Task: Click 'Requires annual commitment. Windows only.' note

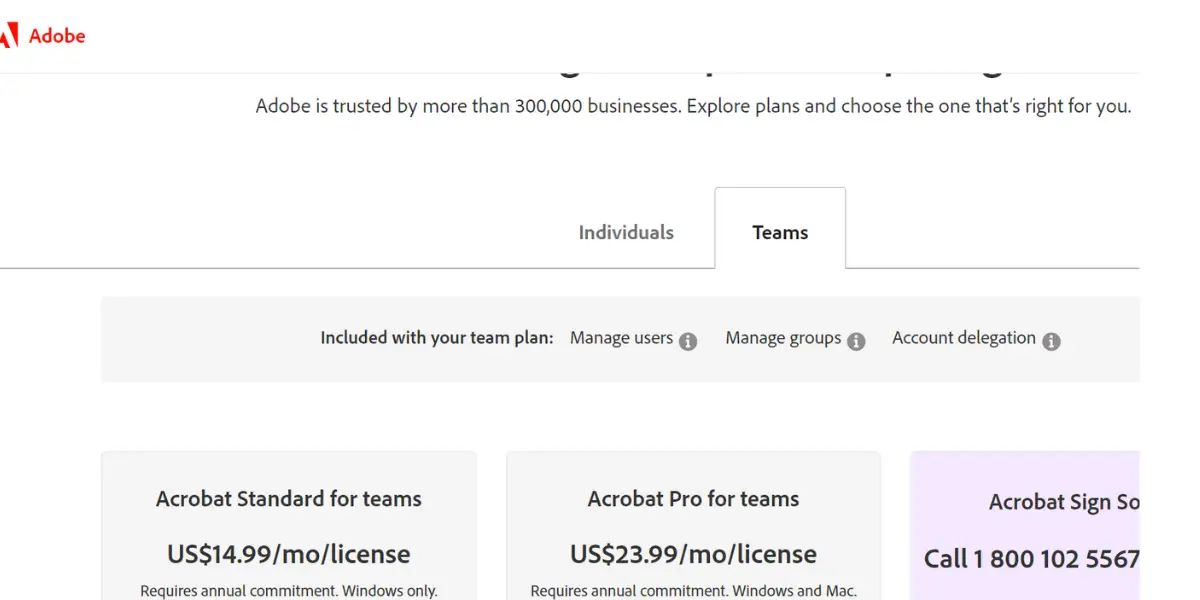Action: 289,591
